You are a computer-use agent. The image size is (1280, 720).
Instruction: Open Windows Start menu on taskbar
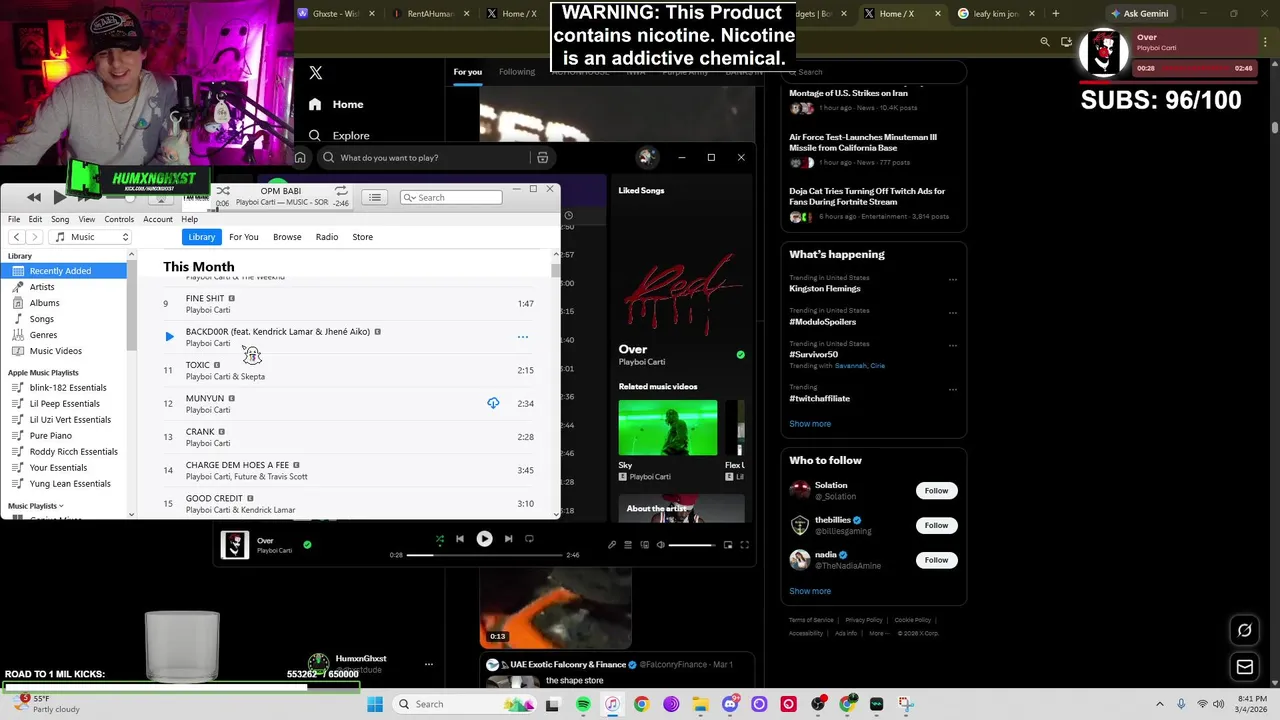coord(375,704)
